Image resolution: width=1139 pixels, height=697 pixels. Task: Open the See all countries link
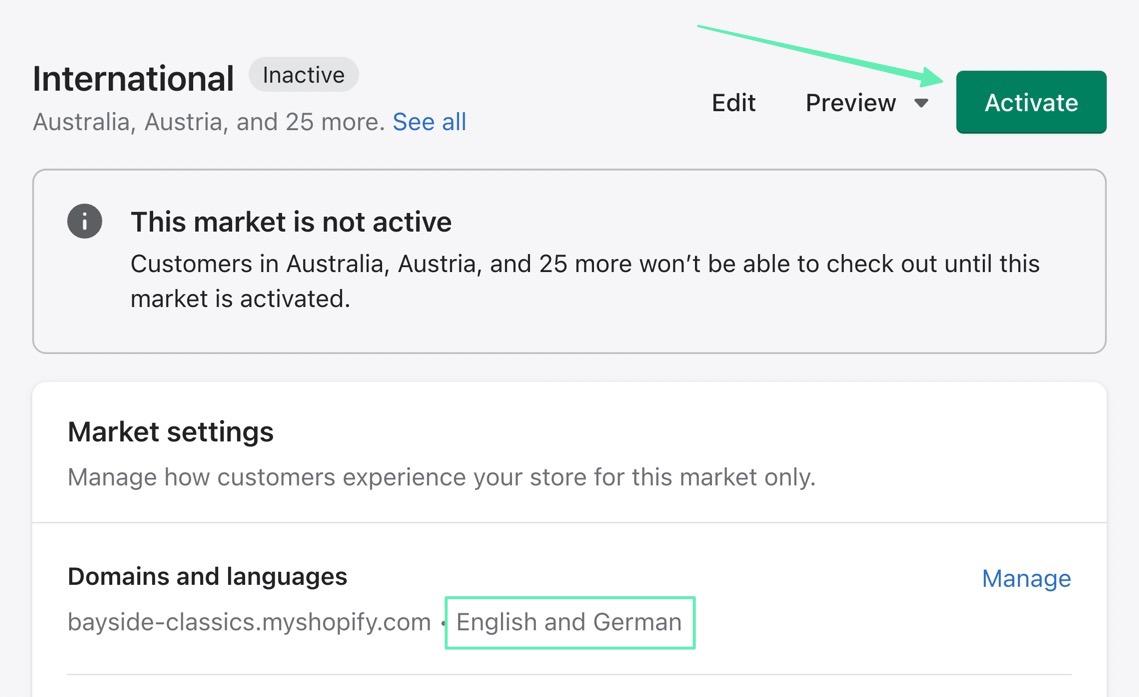tap(429, 122)
